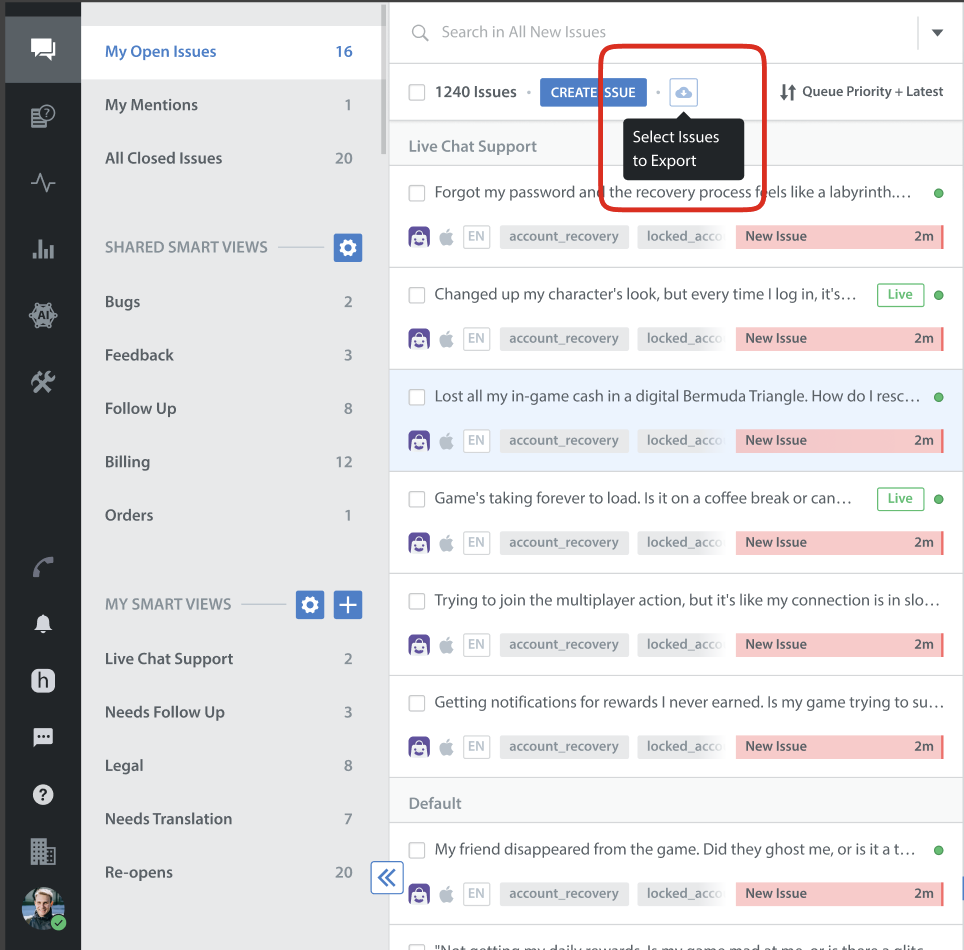Image resolution: width=964 pixels, height=950 pixels.
Task: Open the Queue Priority + Latest sort menu
Action: click(861, 92)
